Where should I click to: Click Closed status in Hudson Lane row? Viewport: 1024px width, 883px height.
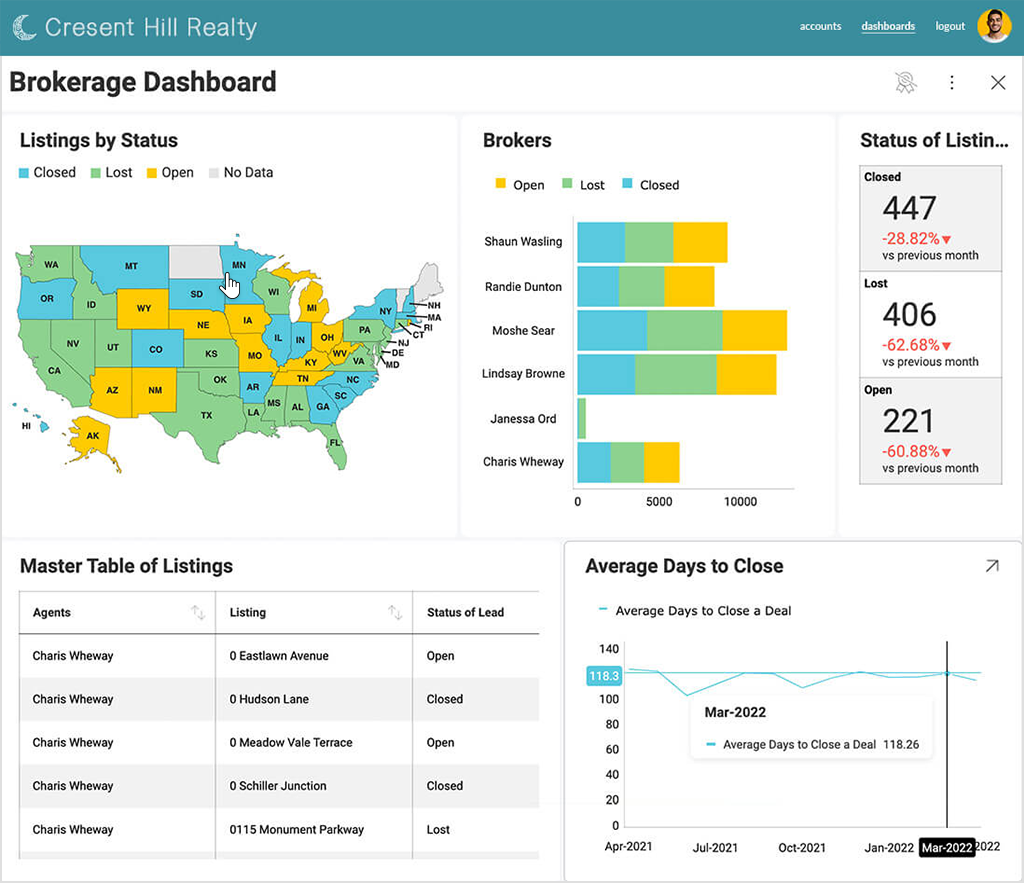tap(445, 699)
